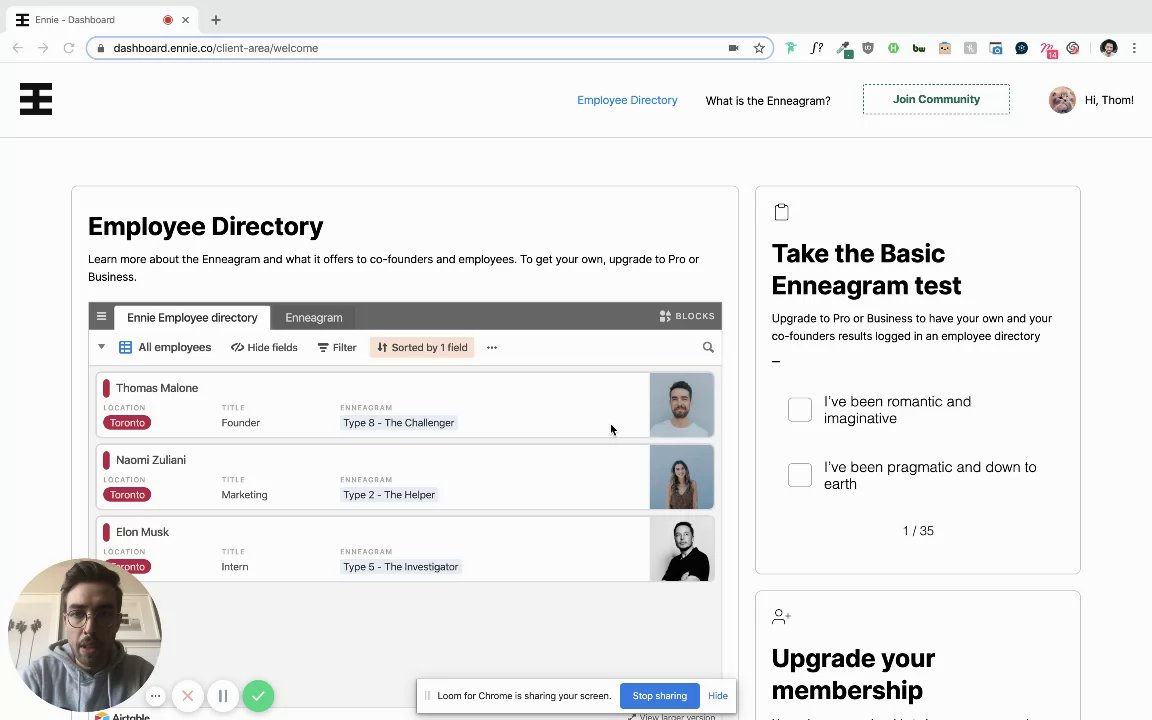Click the Stop sharing button
Screen dimensions: 1152x720
click(x=660, y=696)
